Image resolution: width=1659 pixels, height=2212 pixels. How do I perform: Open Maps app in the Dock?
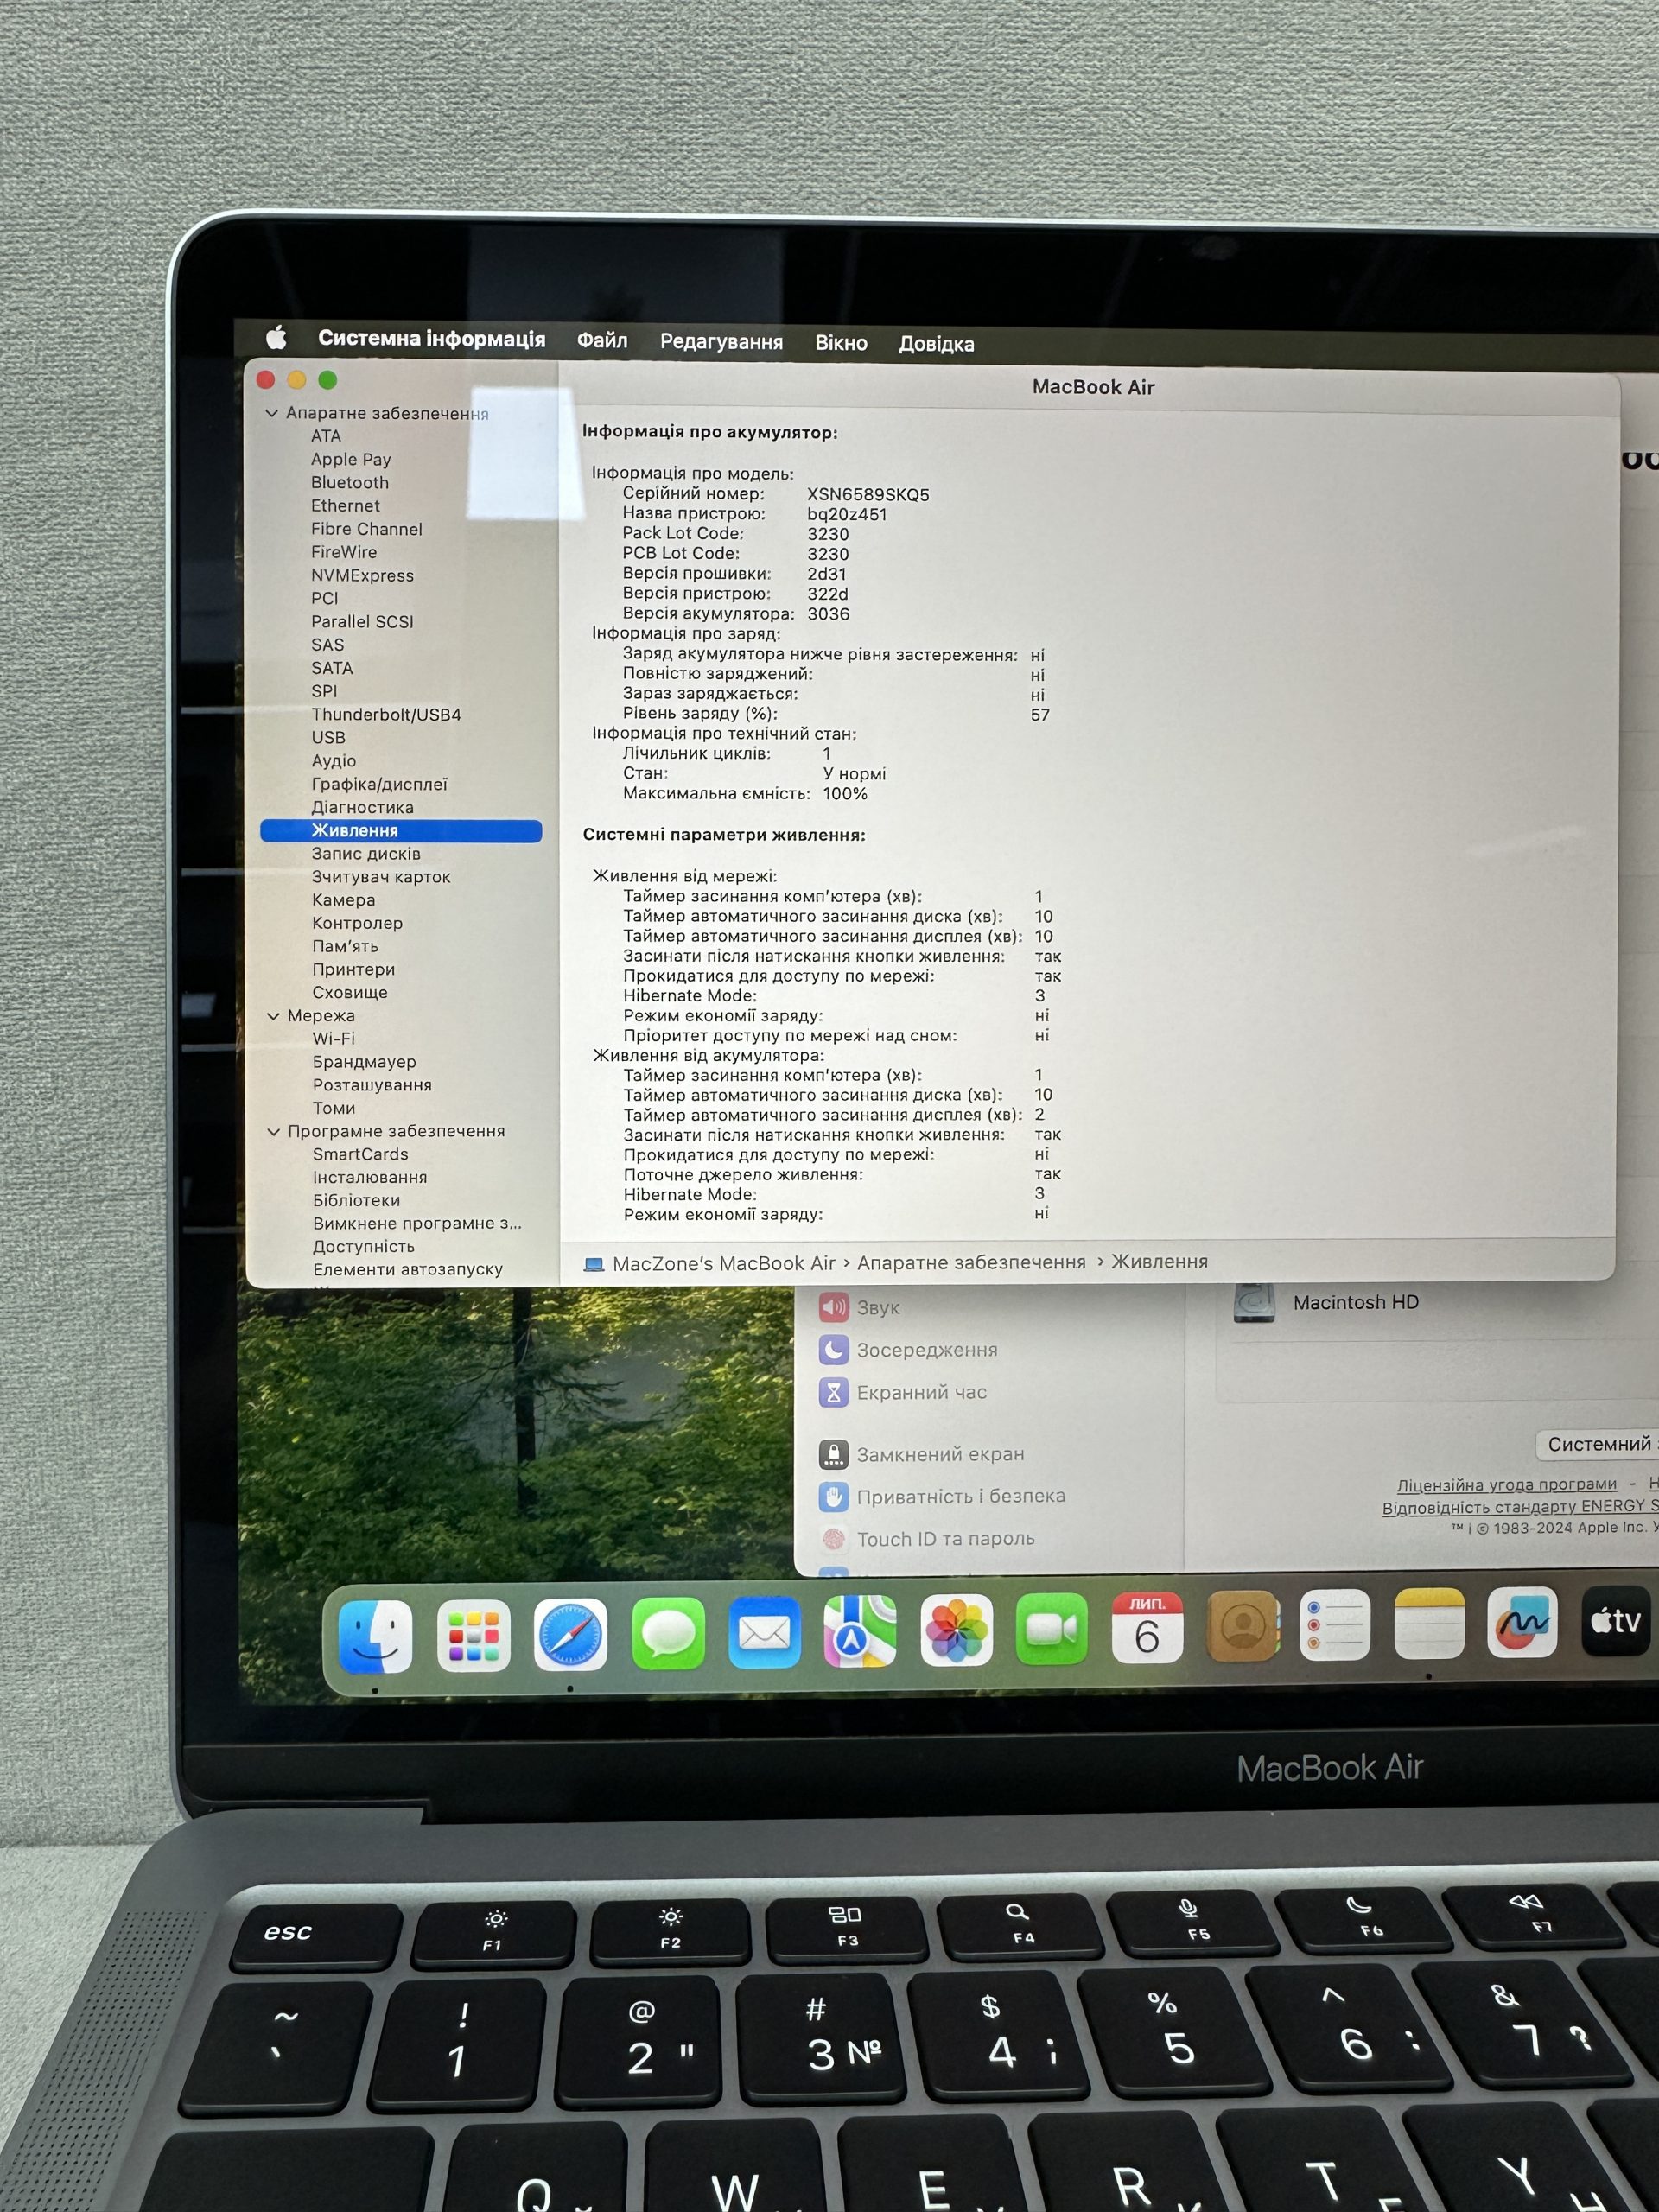pos(860,1632)
